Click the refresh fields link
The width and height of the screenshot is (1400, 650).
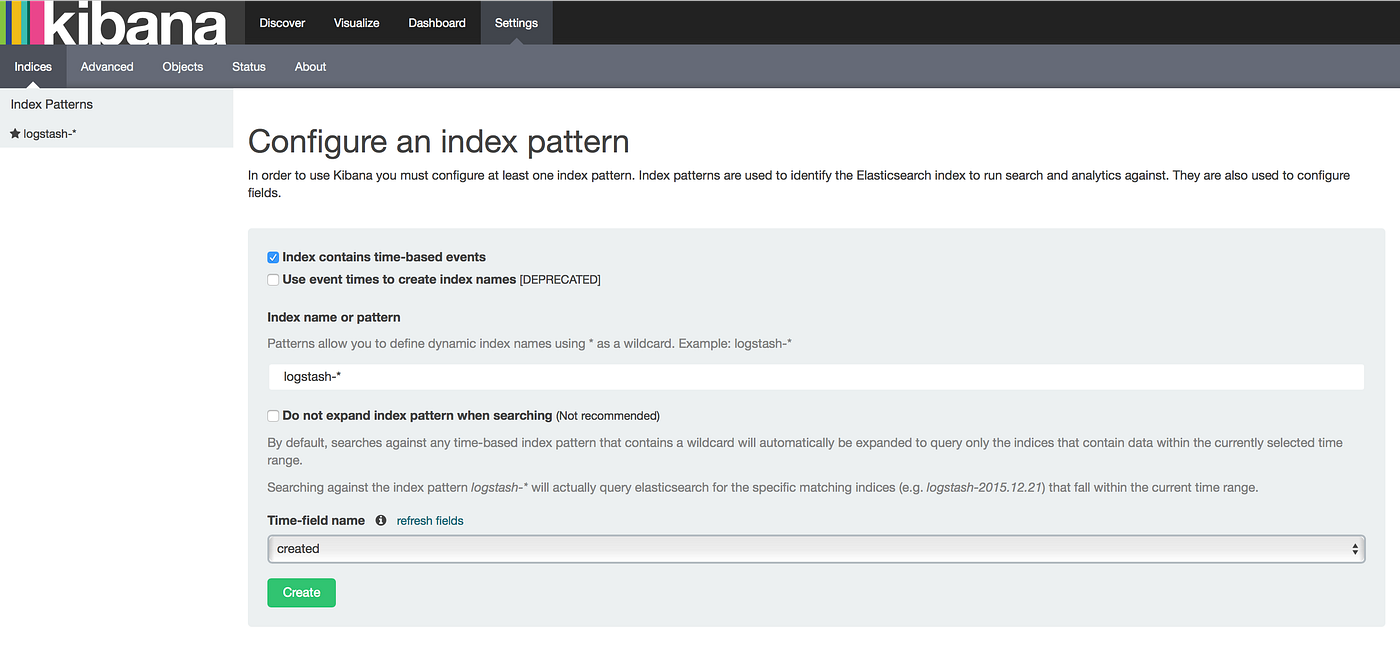pos(430,521)
